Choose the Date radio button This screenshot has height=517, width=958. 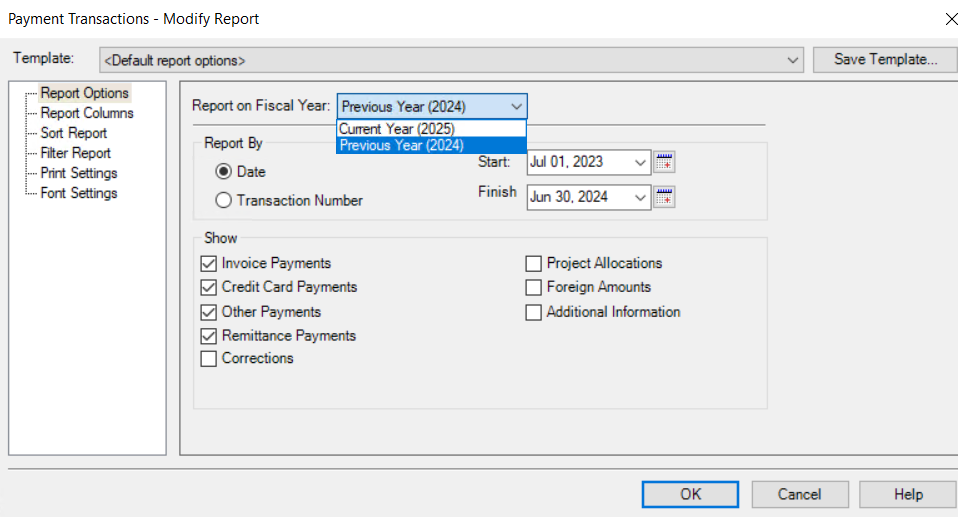(x=224, y=172)
